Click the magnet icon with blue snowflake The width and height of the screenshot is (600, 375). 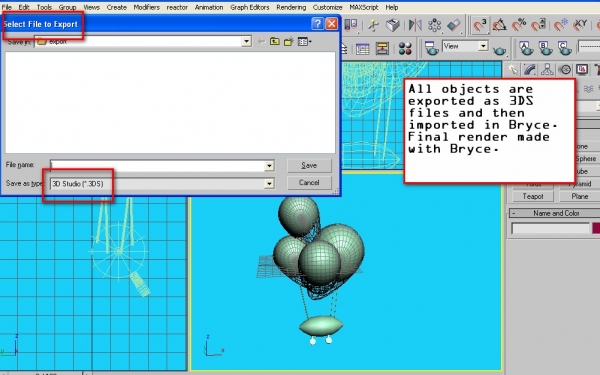[x=561, y=26]
